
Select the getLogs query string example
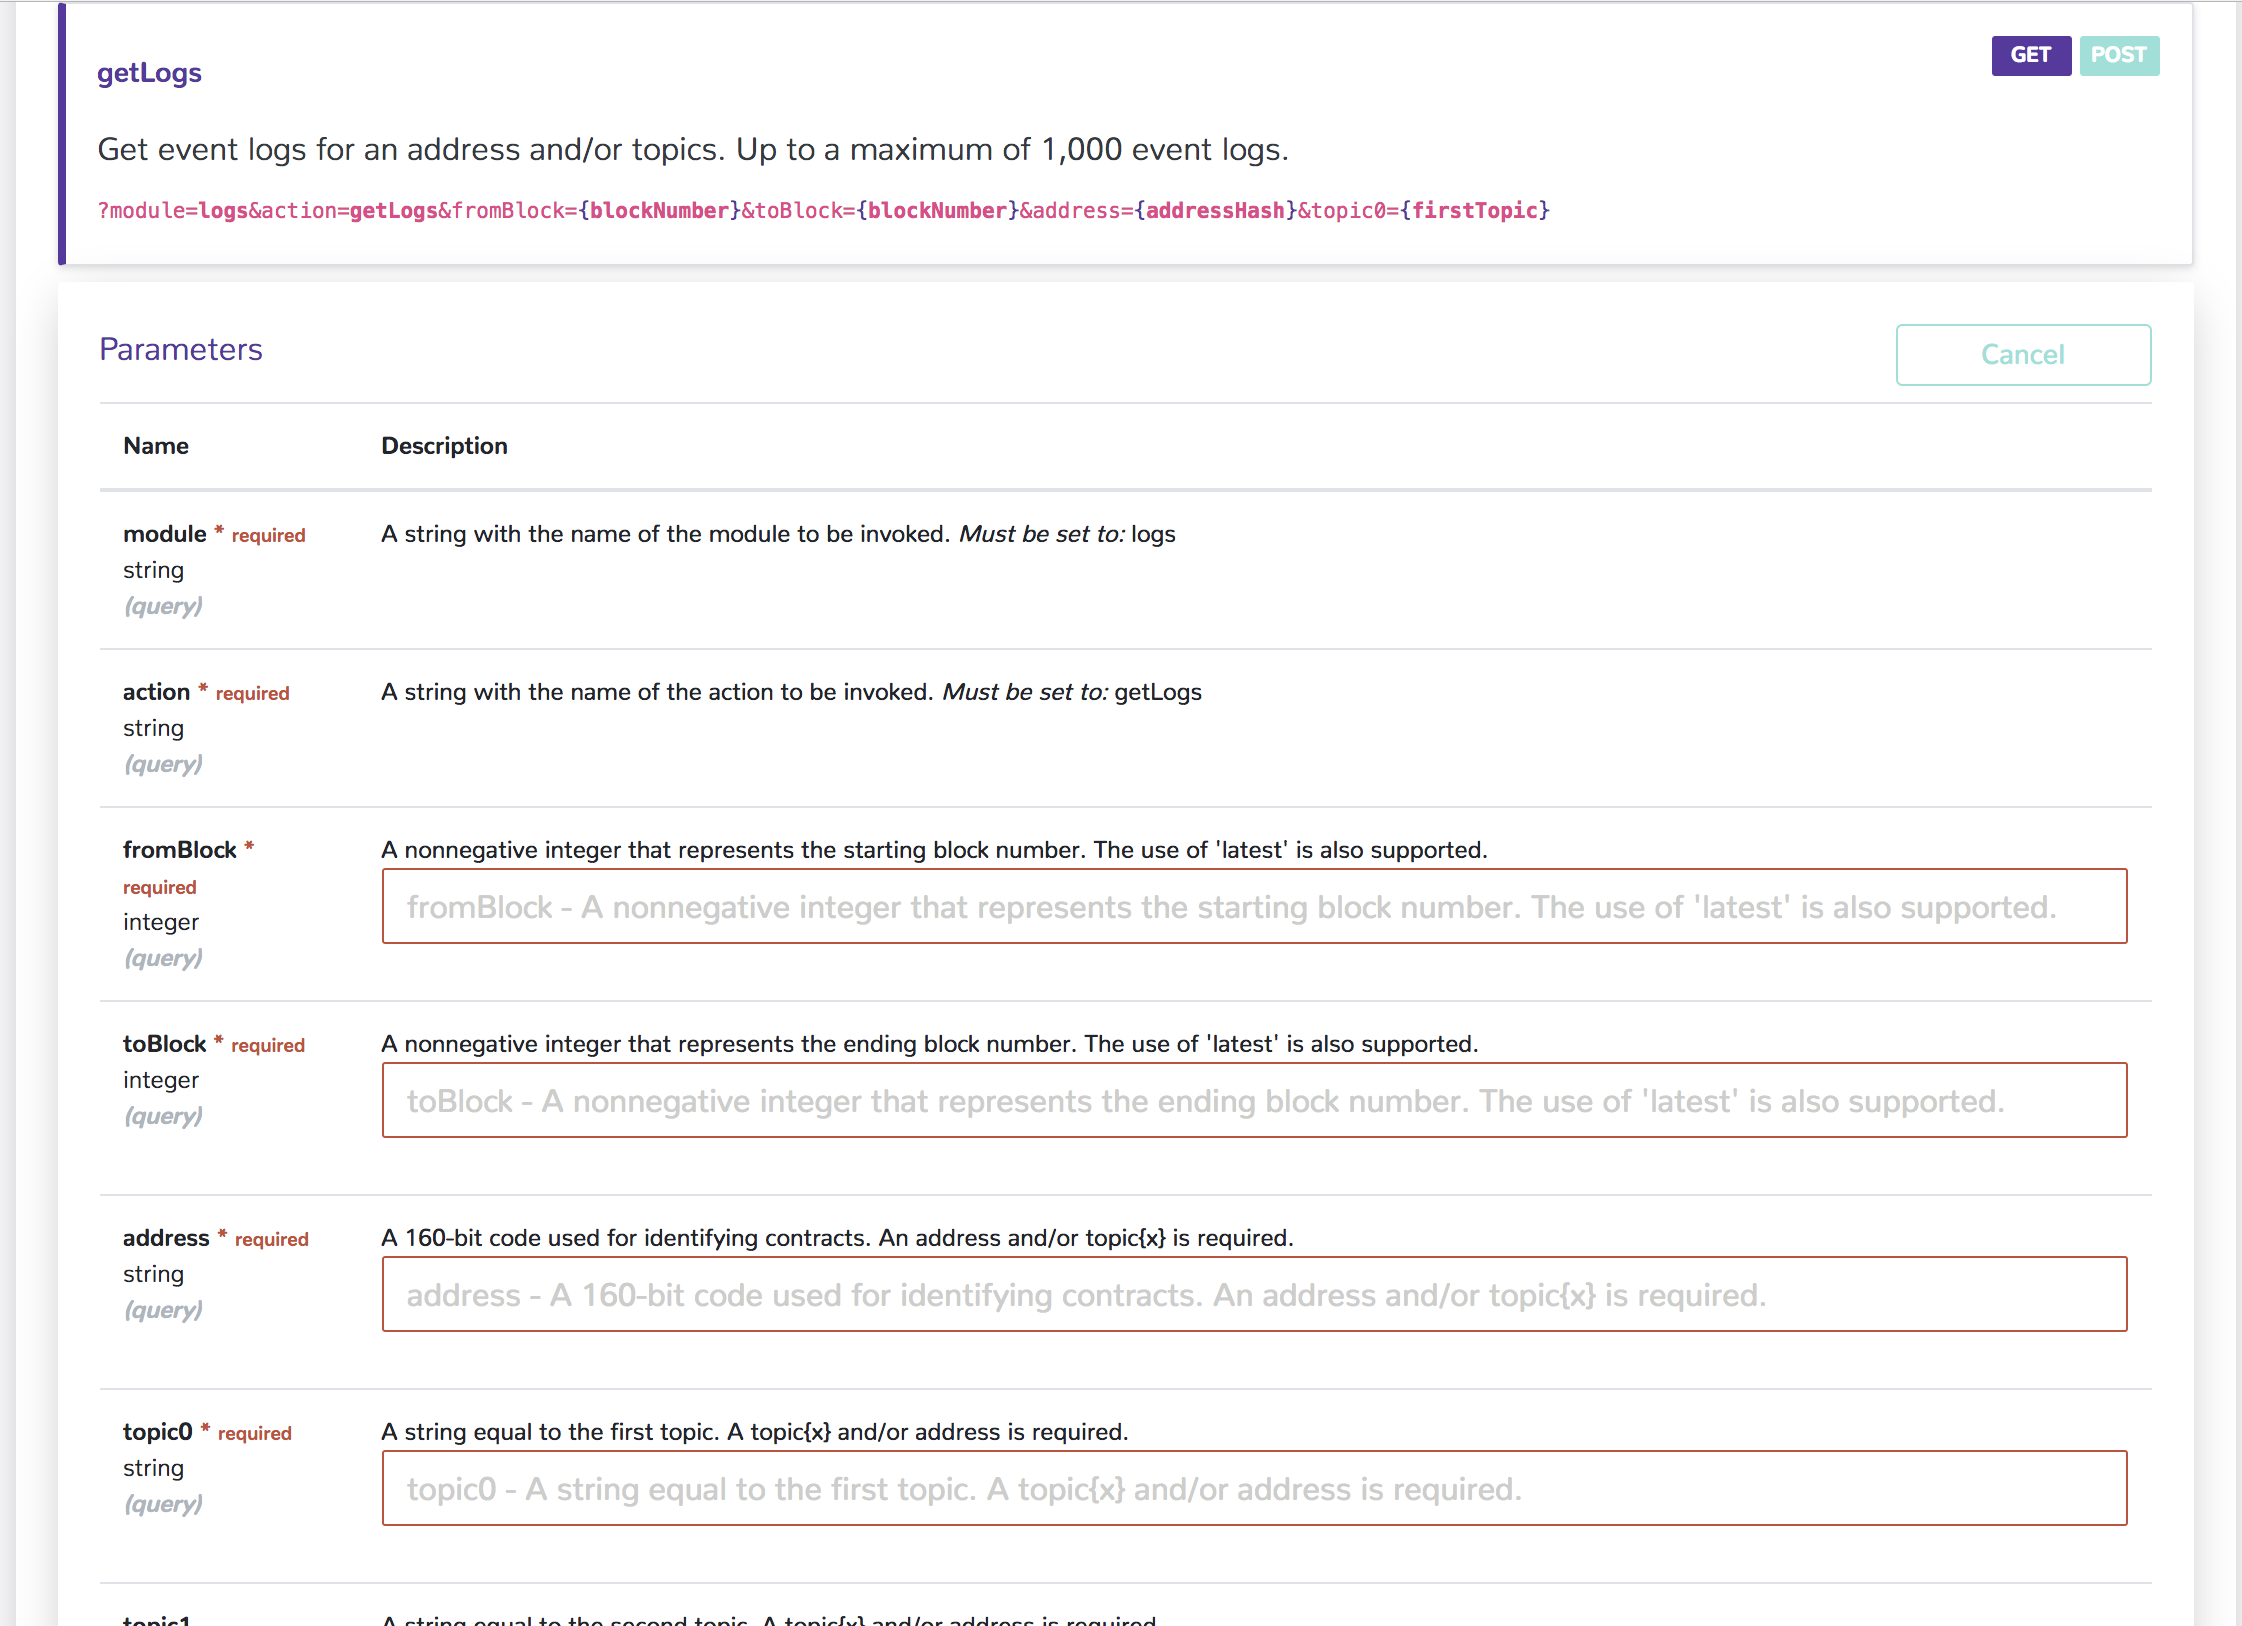823,210
